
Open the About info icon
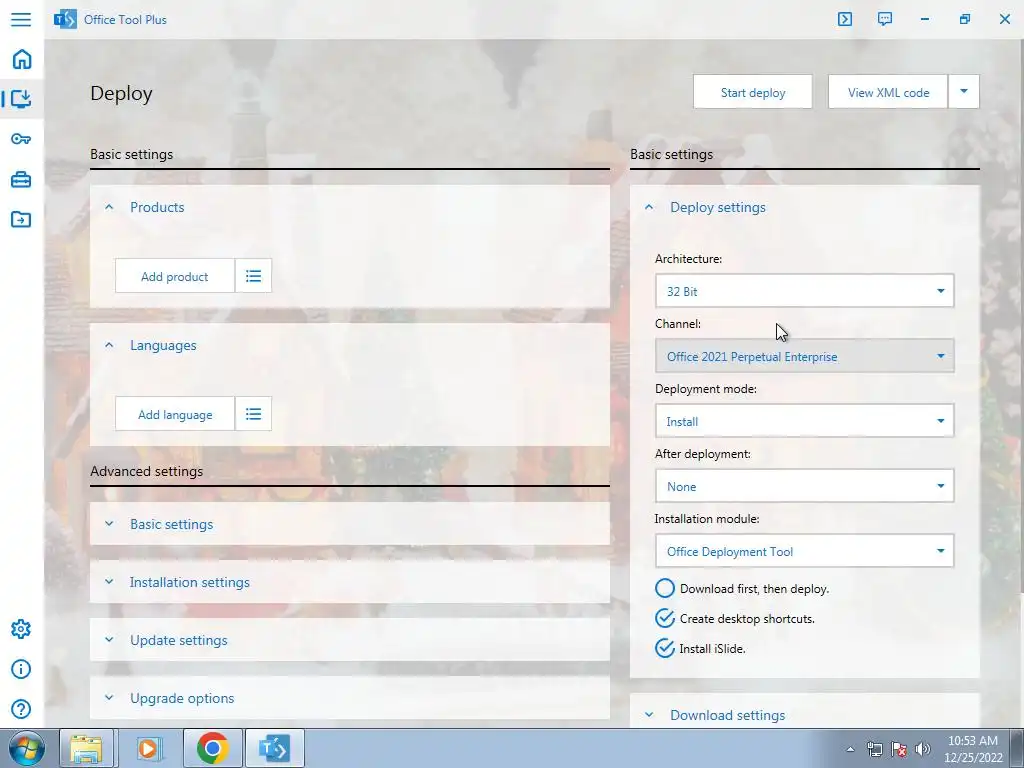pos(21,669)
